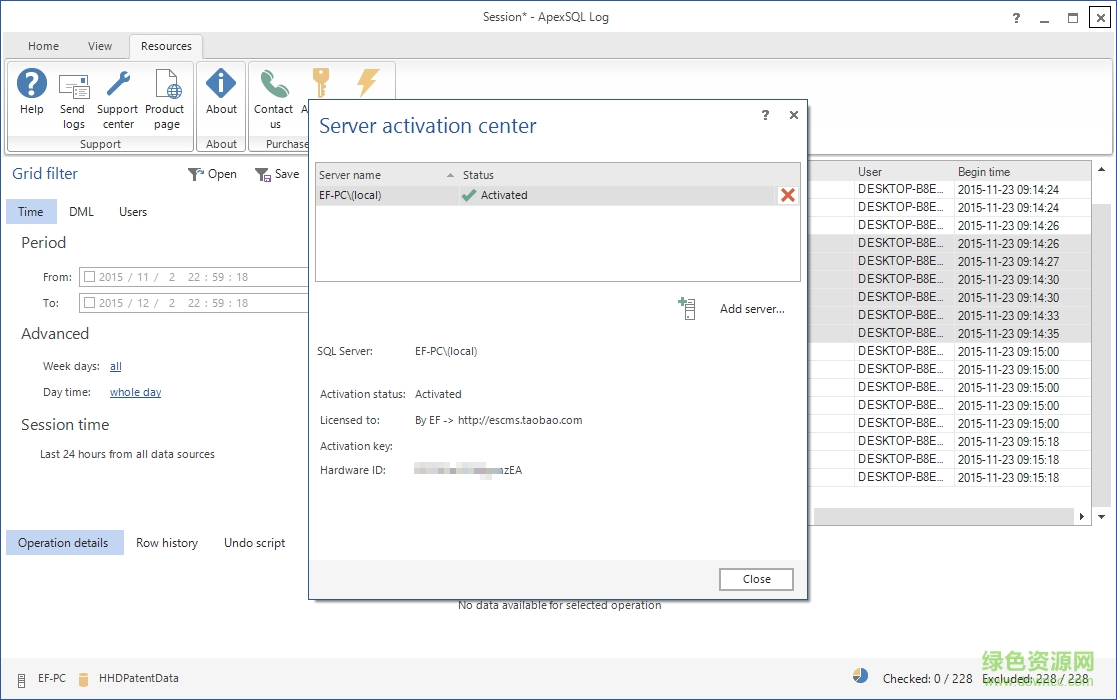This screenshot has height=700, width=1117.
Task: Remove EF-PC\(local) server with red X
Action: [x=788, y=196]
